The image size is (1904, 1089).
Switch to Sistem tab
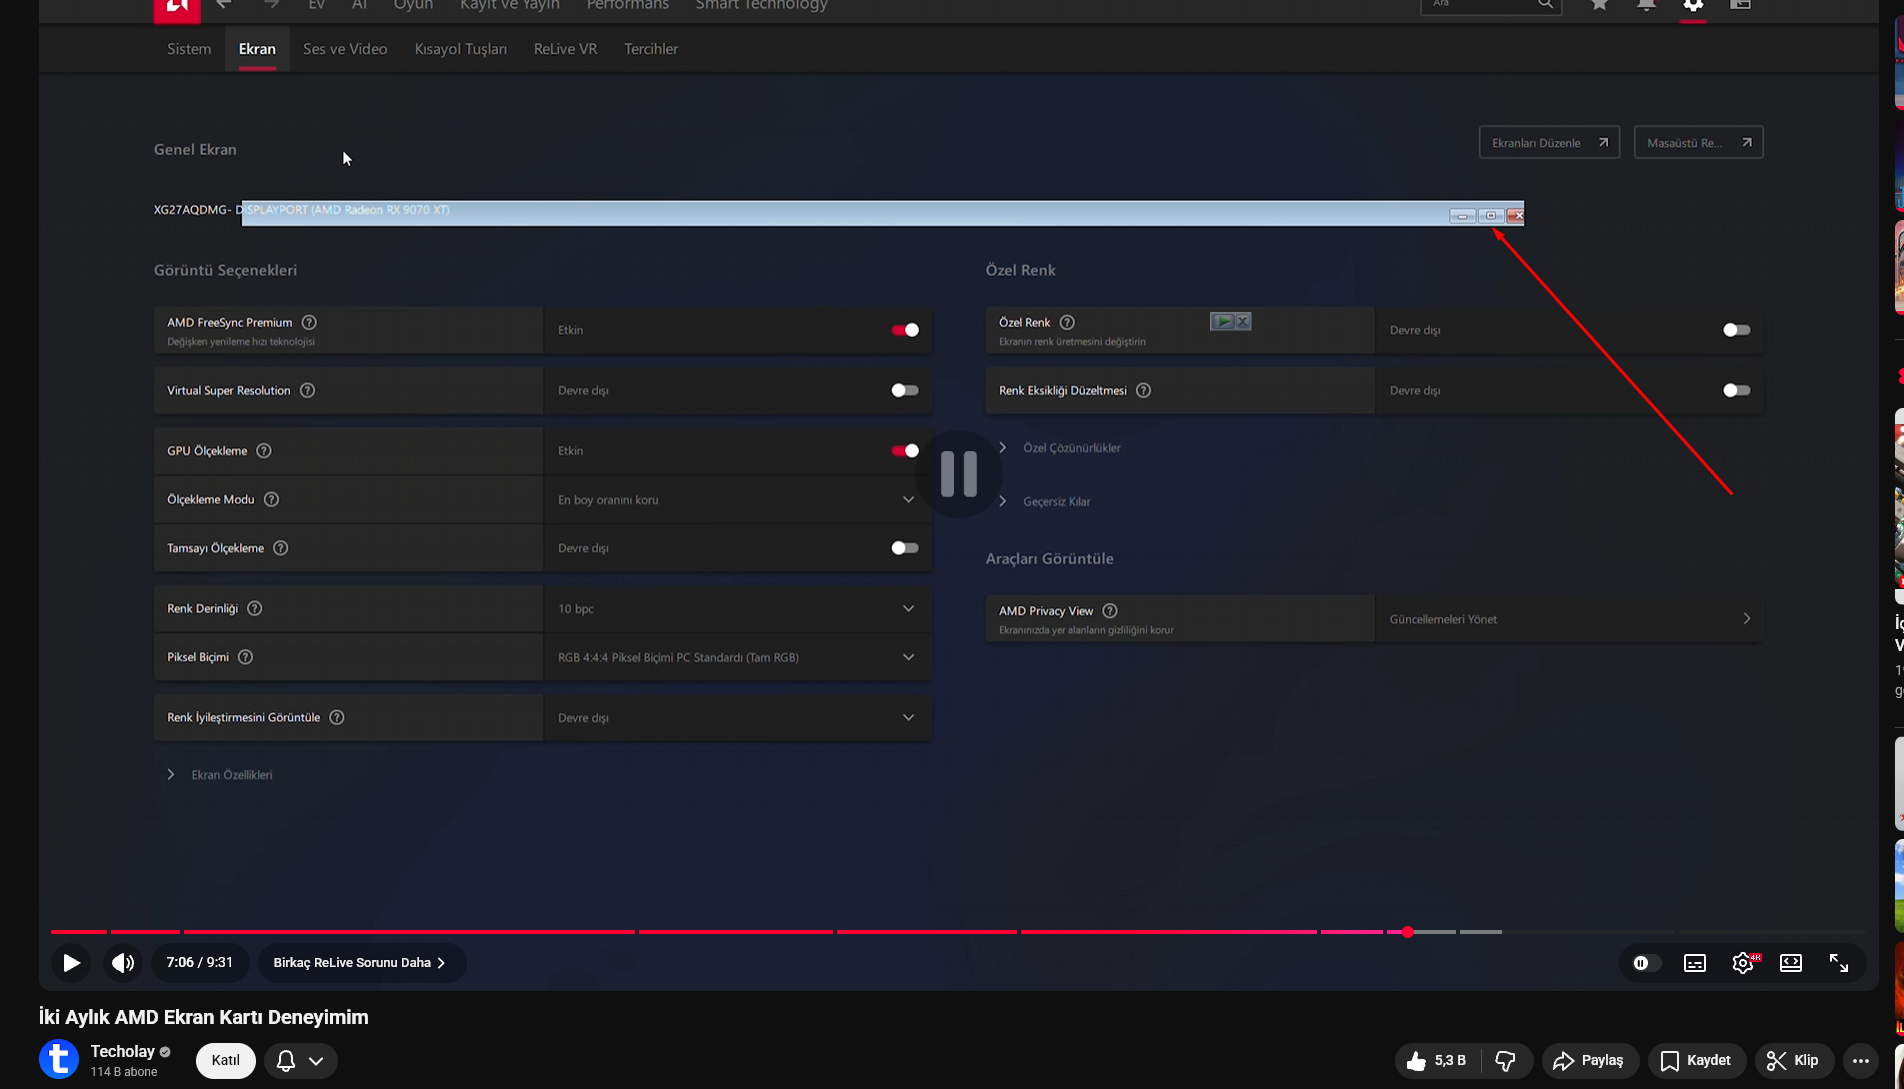pos(189,49)
